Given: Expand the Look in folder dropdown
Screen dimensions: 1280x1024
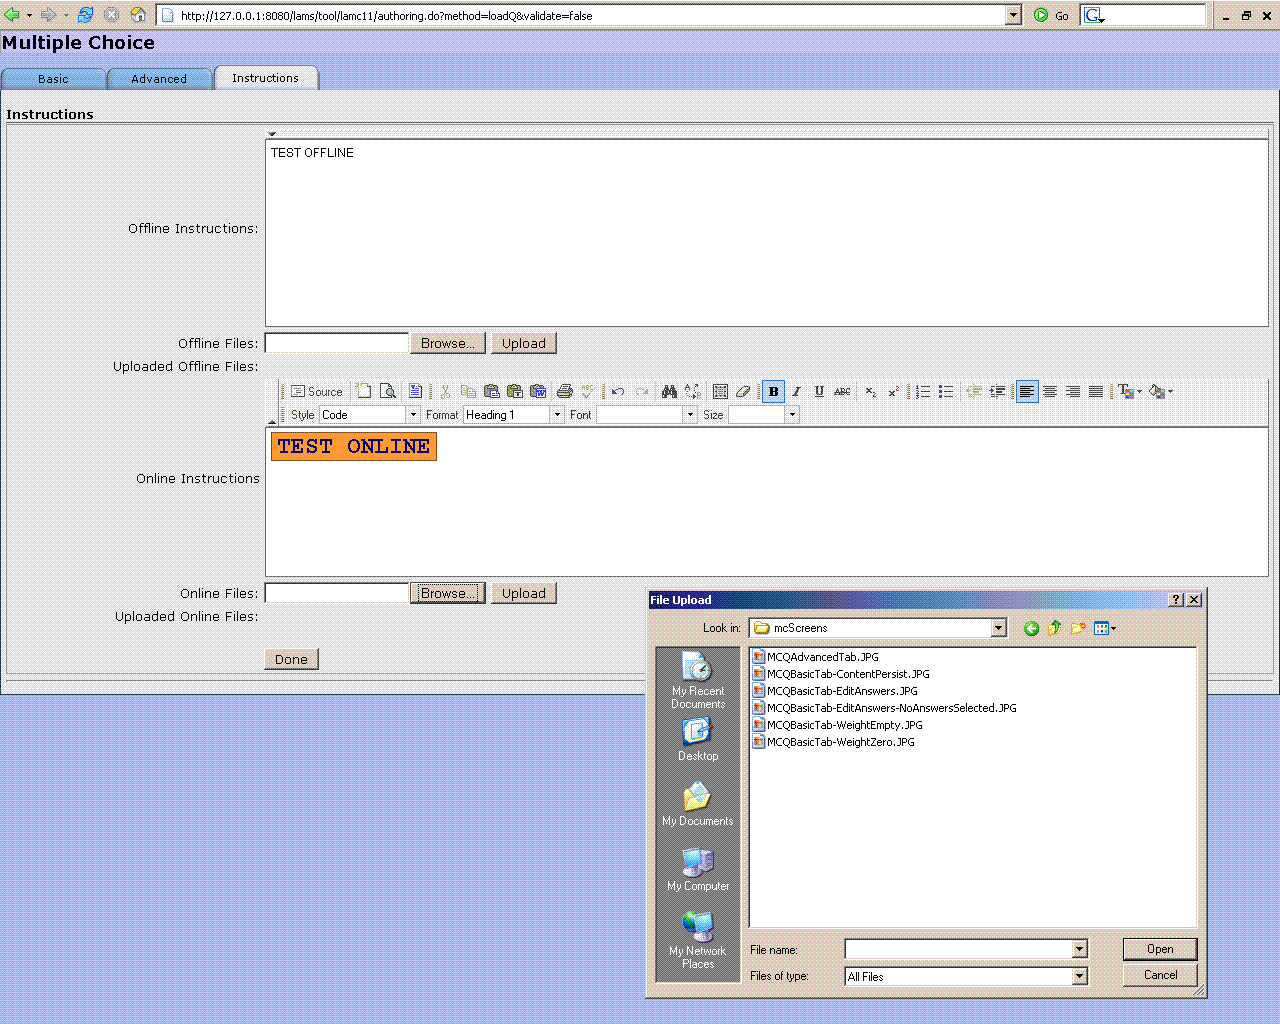Looking at the screenshot, I should [x=998, y=628].
